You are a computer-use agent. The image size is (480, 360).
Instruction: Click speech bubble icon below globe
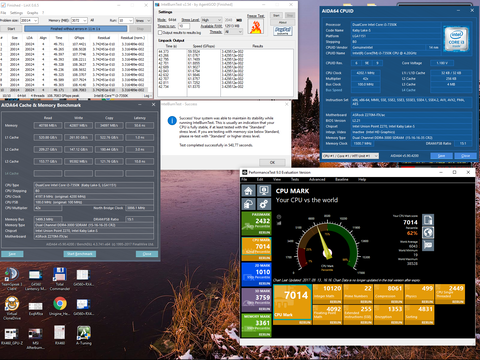428,245
